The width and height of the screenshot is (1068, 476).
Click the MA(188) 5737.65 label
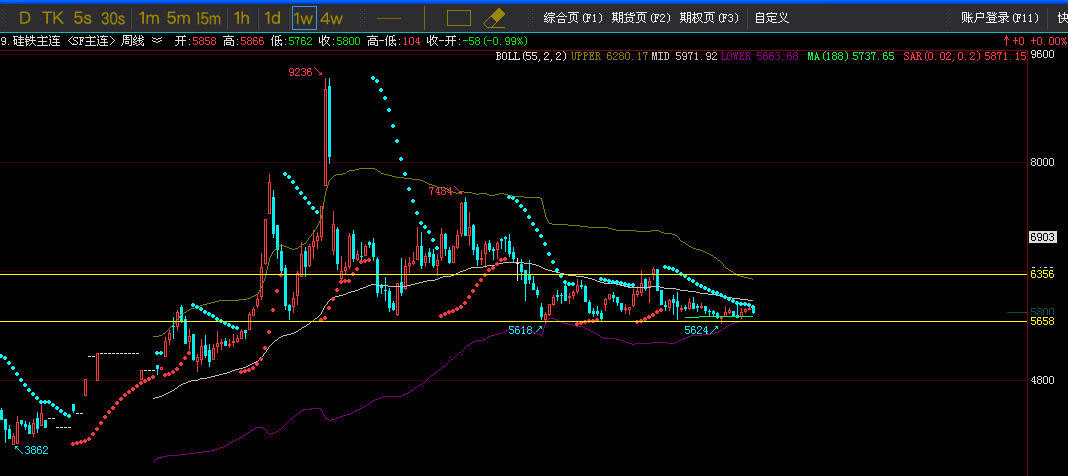pos(851,57)
